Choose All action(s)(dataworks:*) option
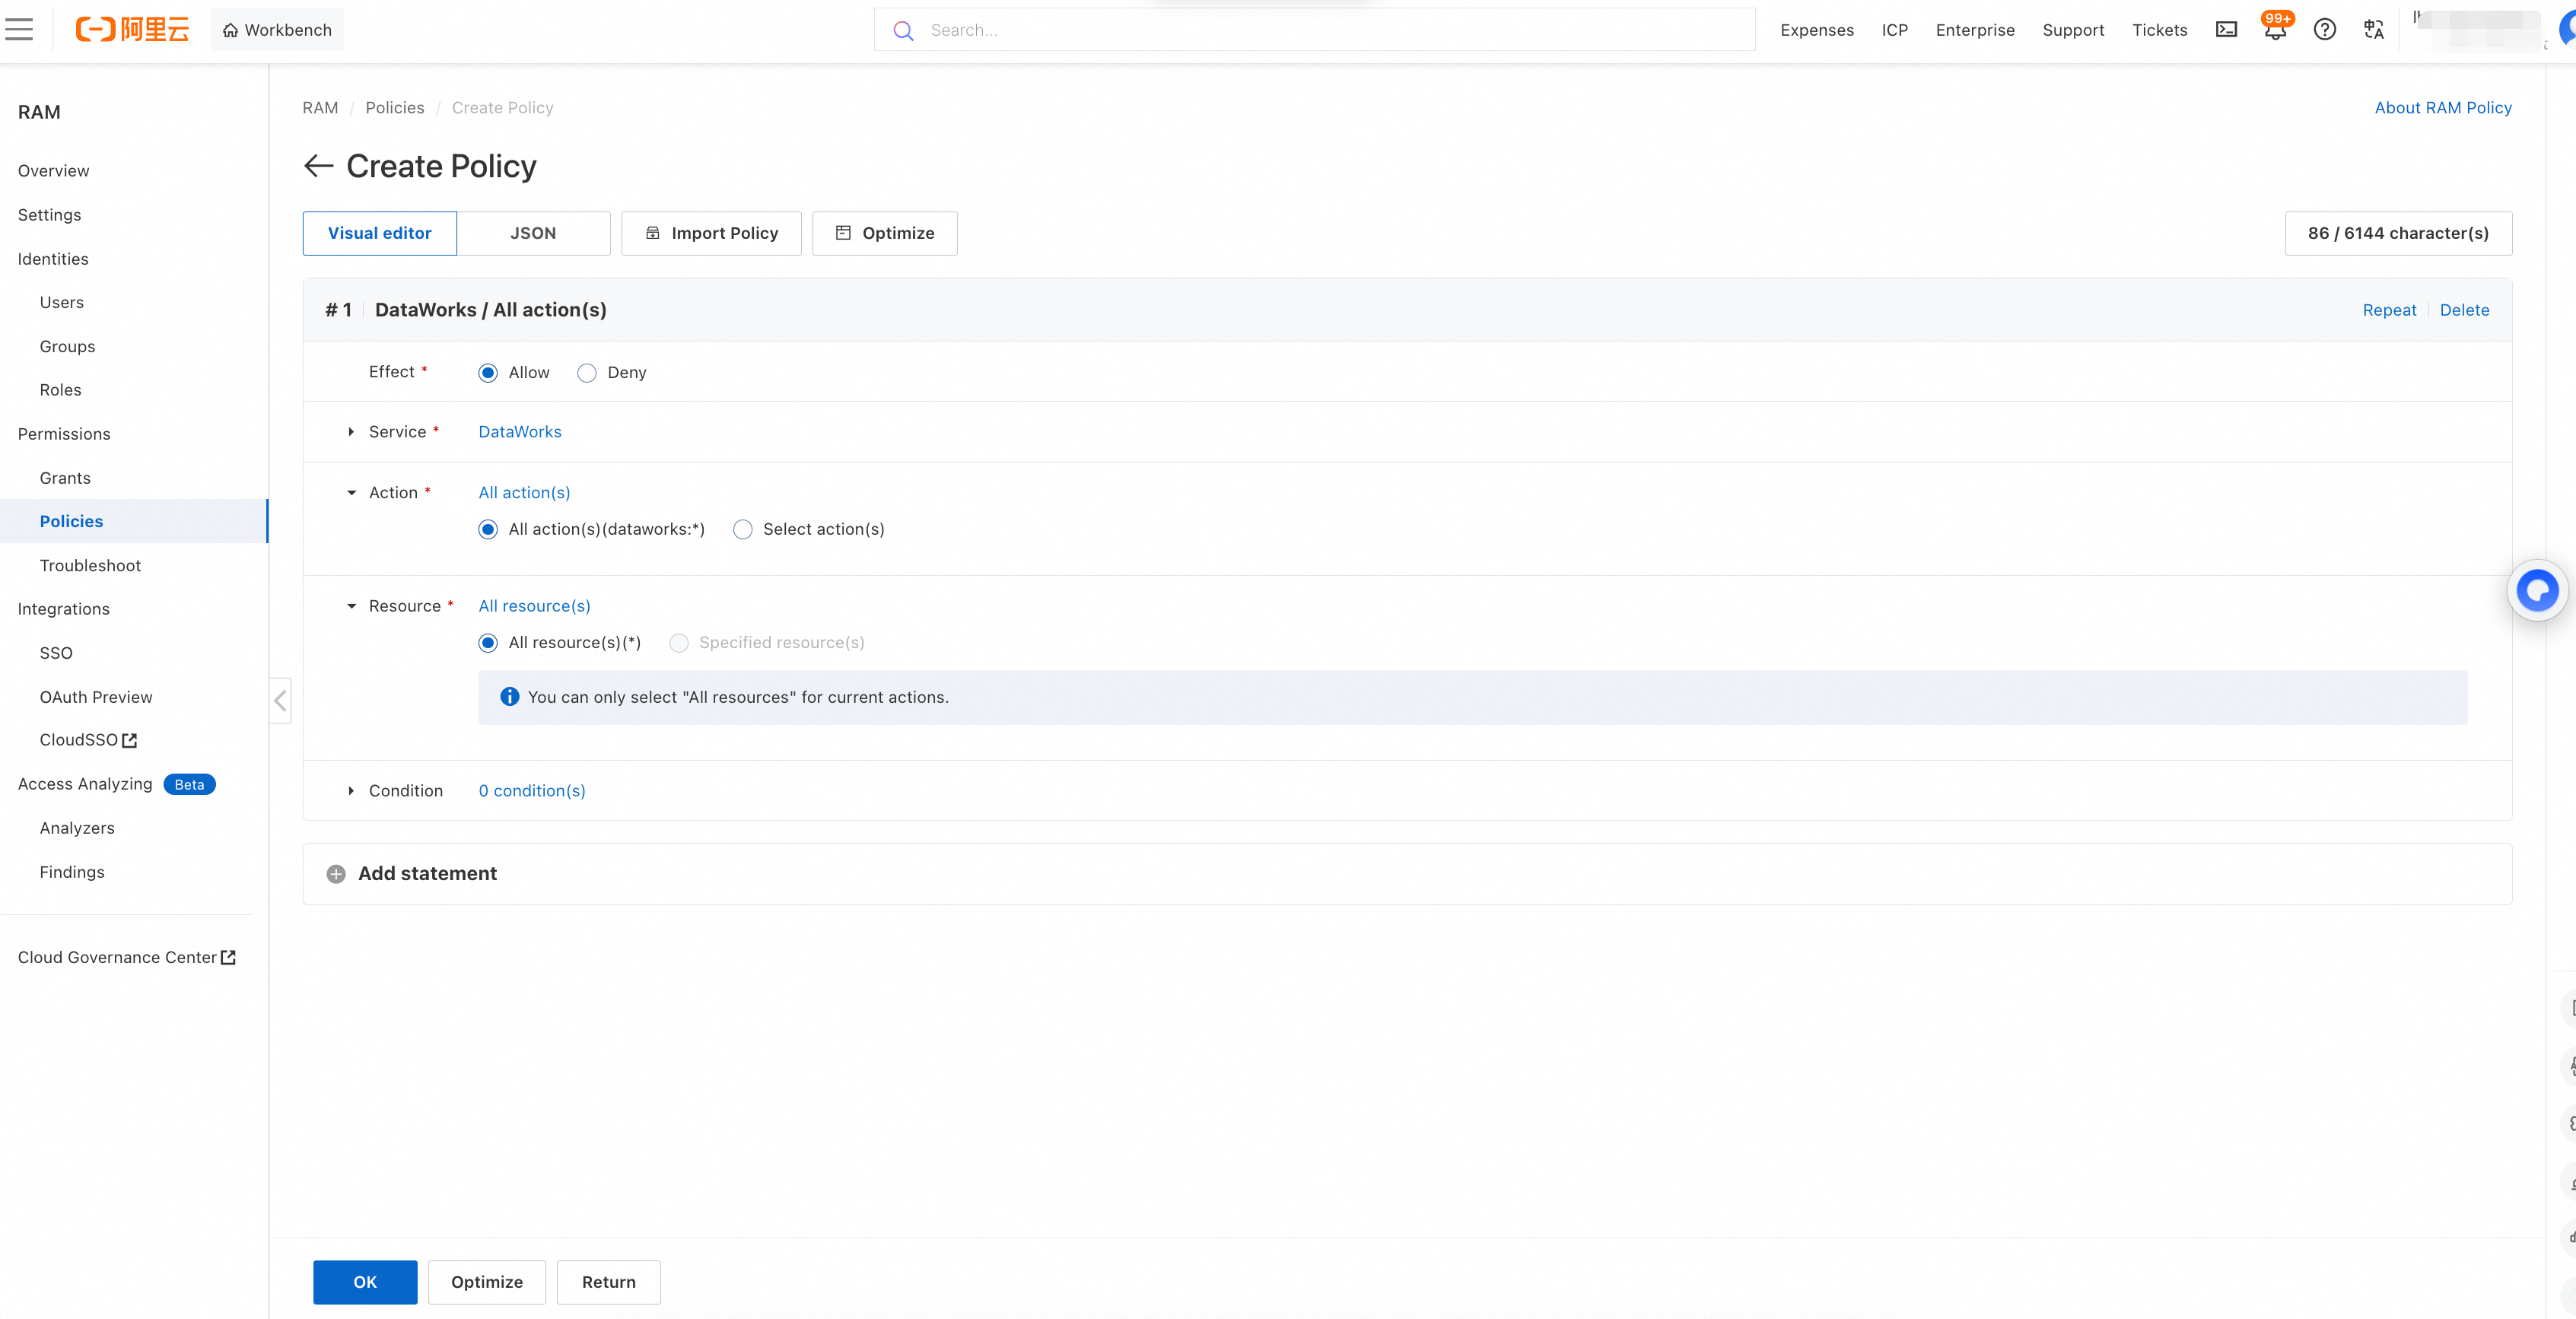 488,530
